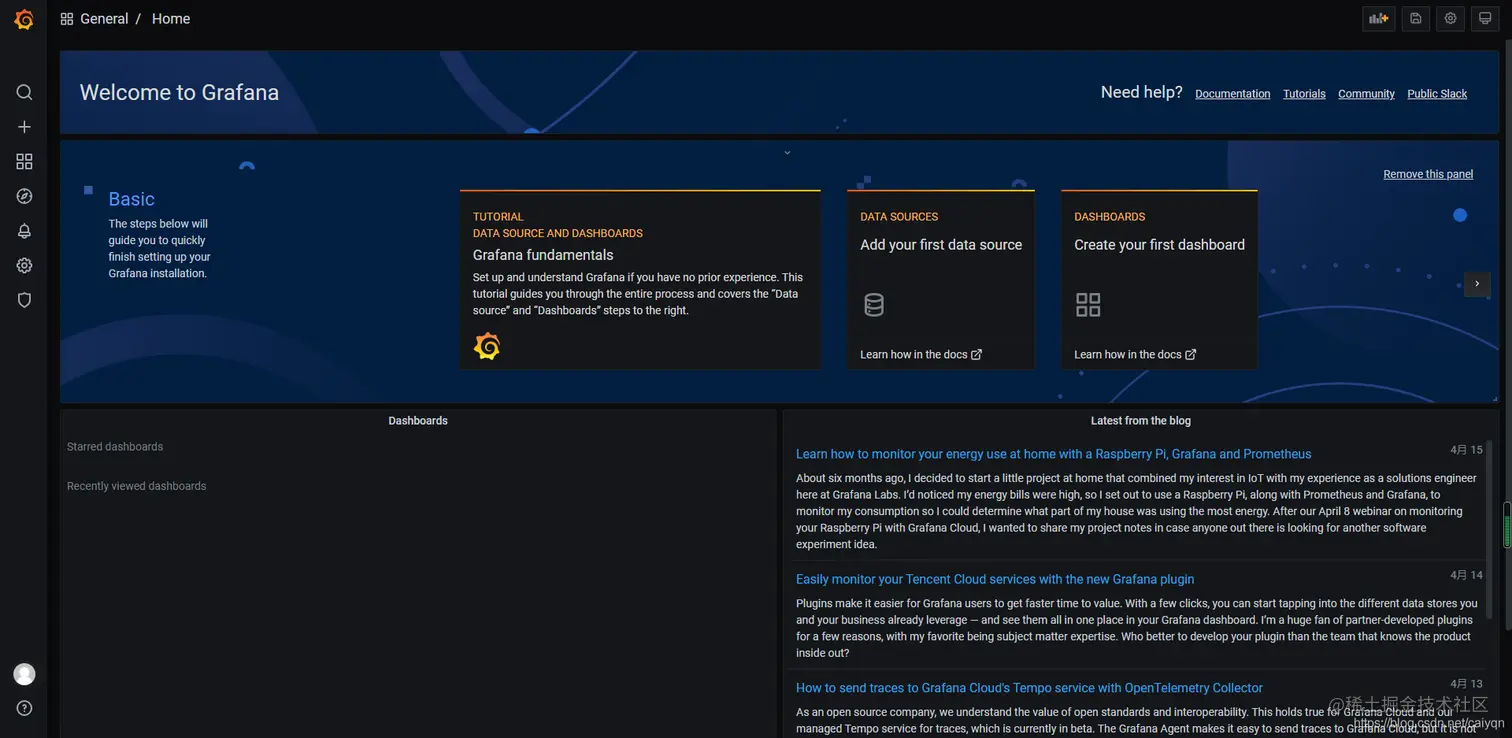This screenshot has width=1512, height=738.
Task: Click the database icon in the Data Sources card
Action: [x=874, y=305]
